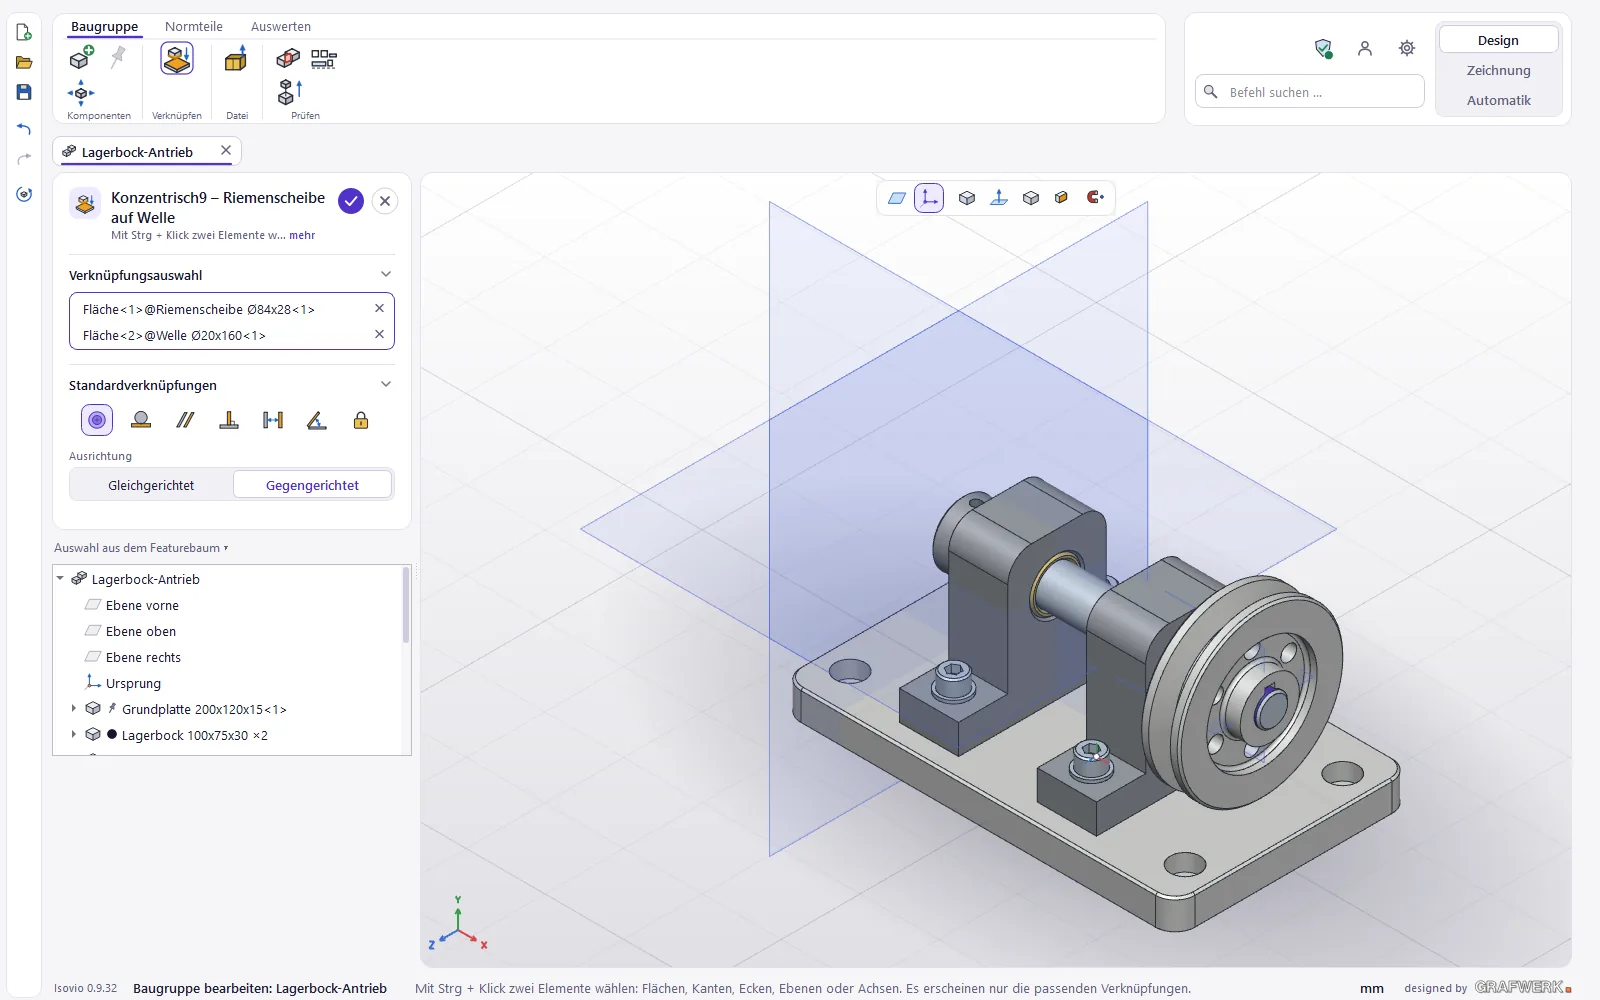Confirm the mate with the checkmark button
The height and width of the screenshot is (1000, 1600).
pyautogui.click(x=351, y=201)
